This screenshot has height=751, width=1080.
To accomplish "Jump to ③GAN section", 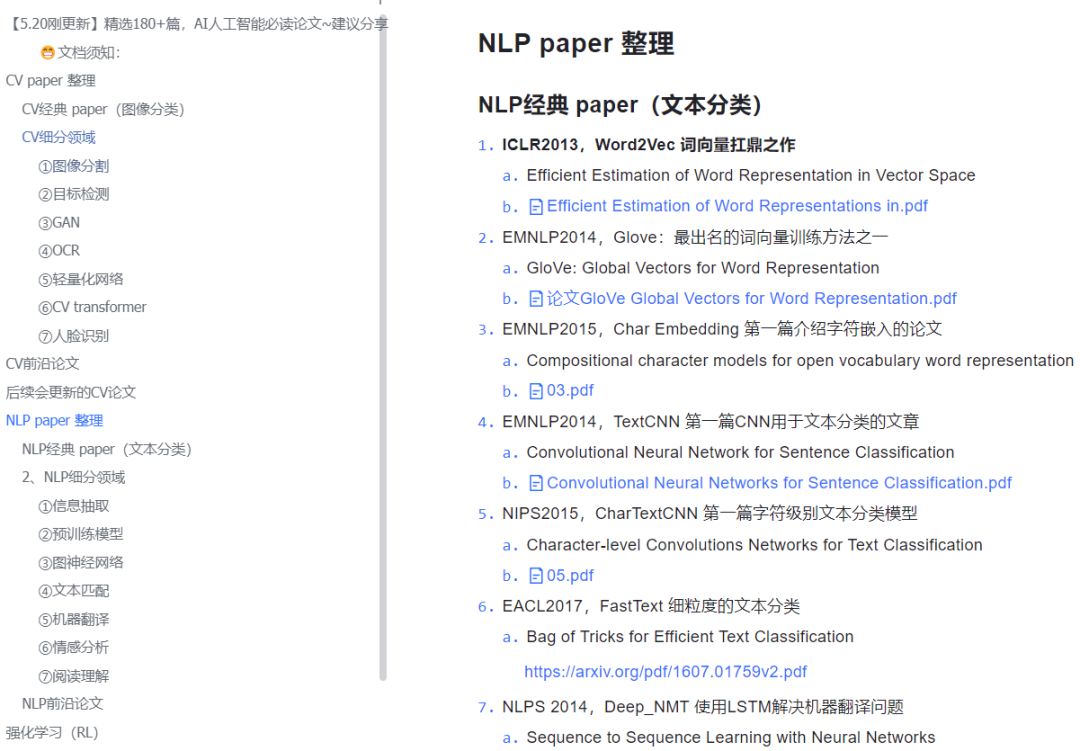I will 59,223.
